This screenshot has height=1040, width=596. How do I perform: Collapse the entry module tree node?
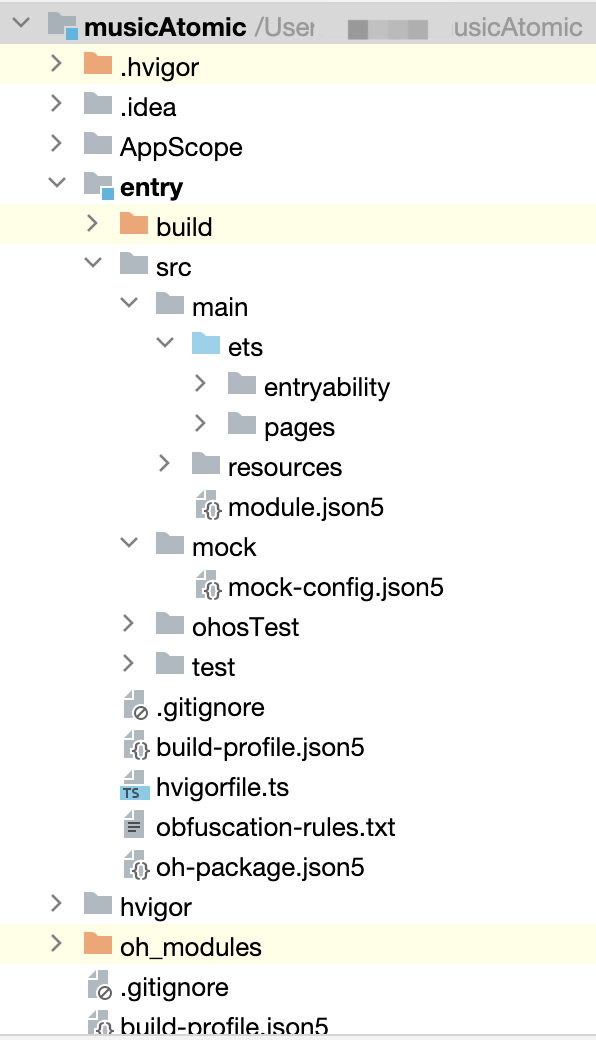click(58, 182)
